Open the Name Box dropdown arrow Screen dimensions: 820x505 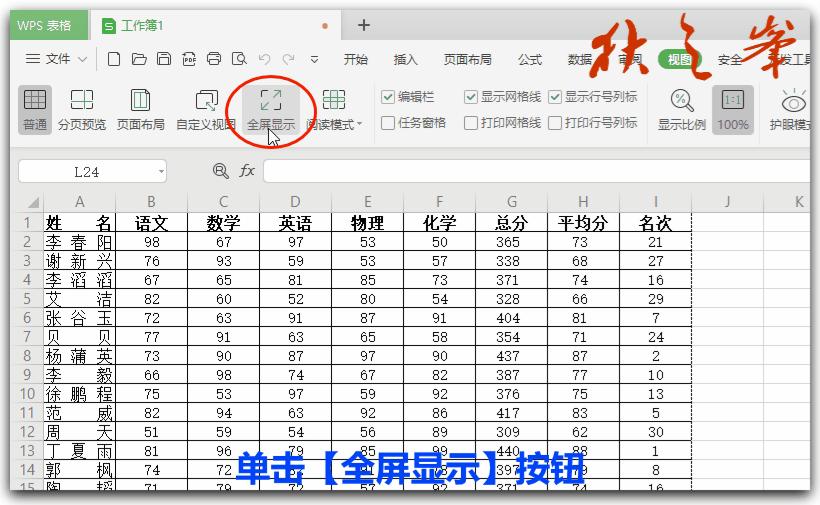tap(161, 171)
